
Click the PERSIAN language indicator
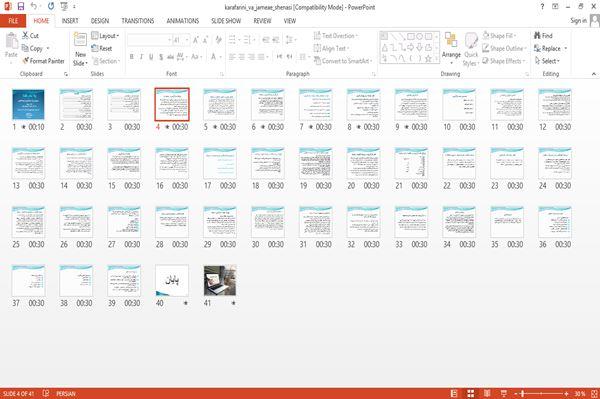[x=66, y=393]
